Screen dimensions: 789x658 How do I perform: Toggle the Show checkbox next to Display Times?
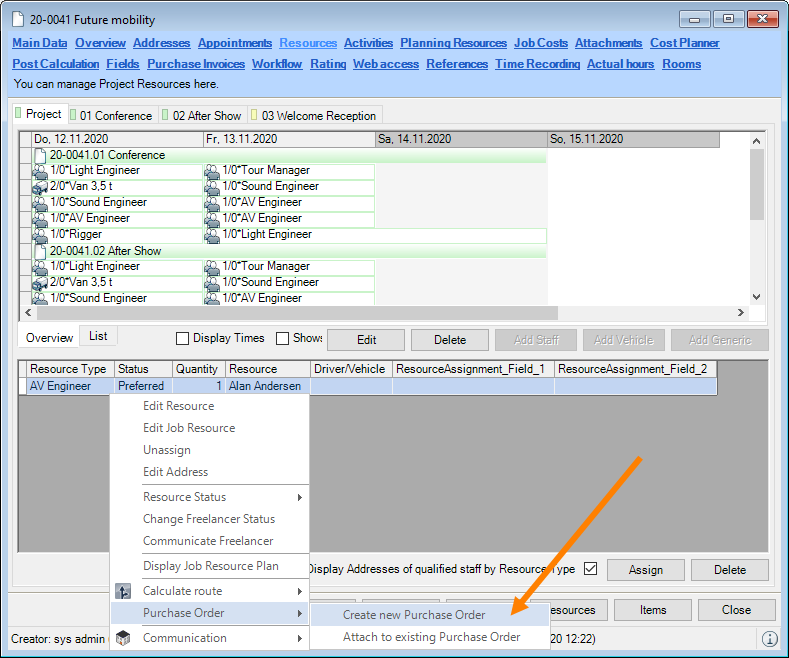click(283, 339)
